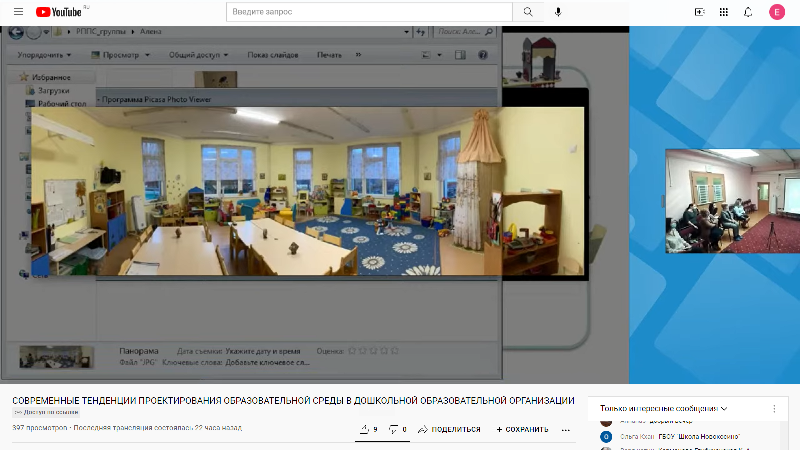The width and height of the screenshot is (800, 450).
Task: Toggle the preview pane icon
Action: (460, 55)
